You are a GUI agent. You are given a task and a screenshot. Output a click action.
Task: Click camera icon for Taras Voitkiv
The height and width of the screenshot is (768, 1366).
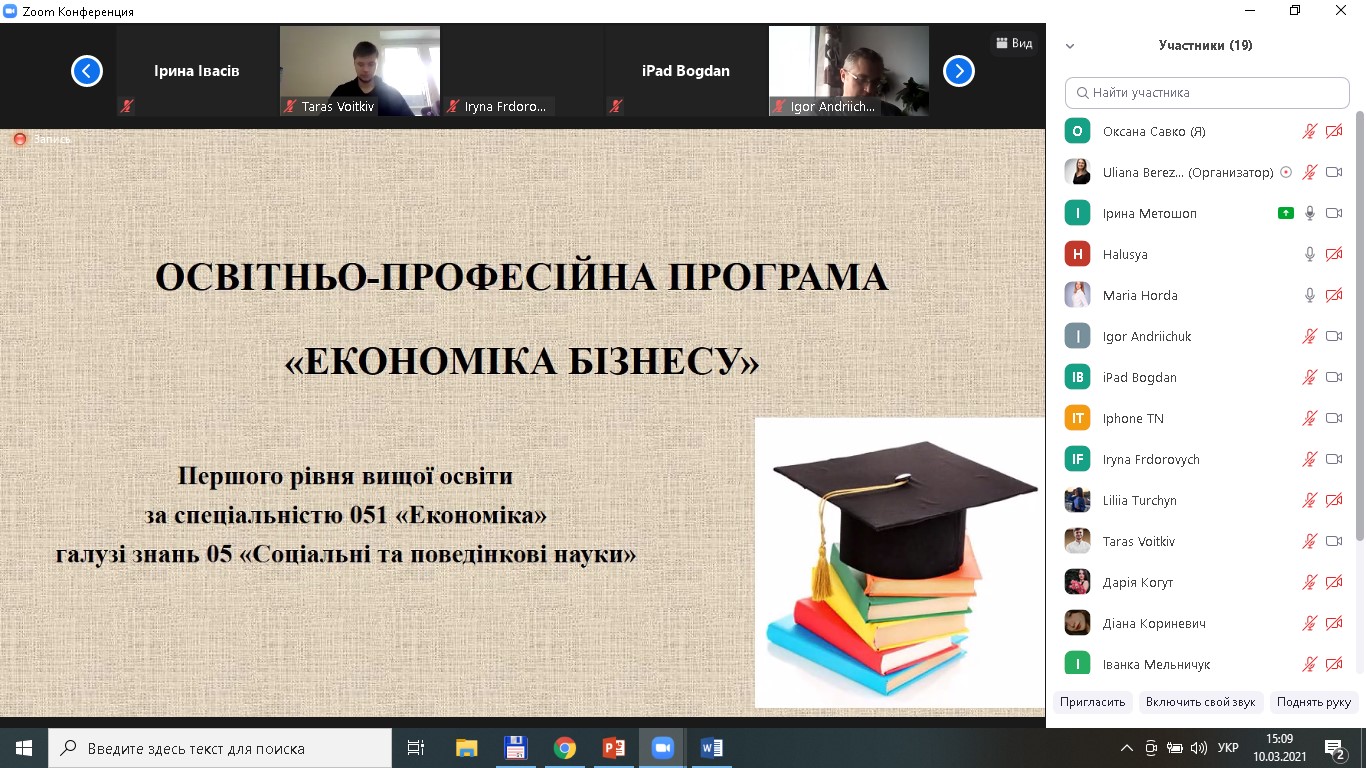[1334, 541]
